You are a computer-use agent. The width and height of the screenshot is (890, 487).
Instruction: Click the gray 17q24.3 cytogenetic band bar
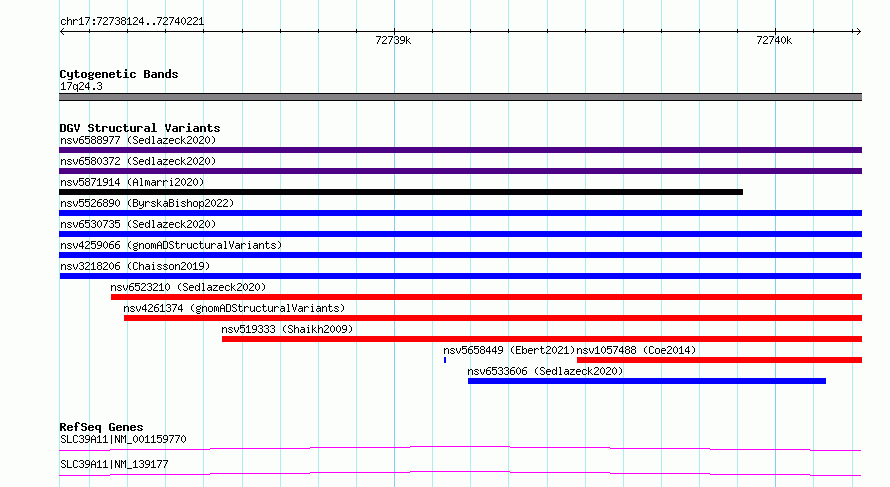460,97
